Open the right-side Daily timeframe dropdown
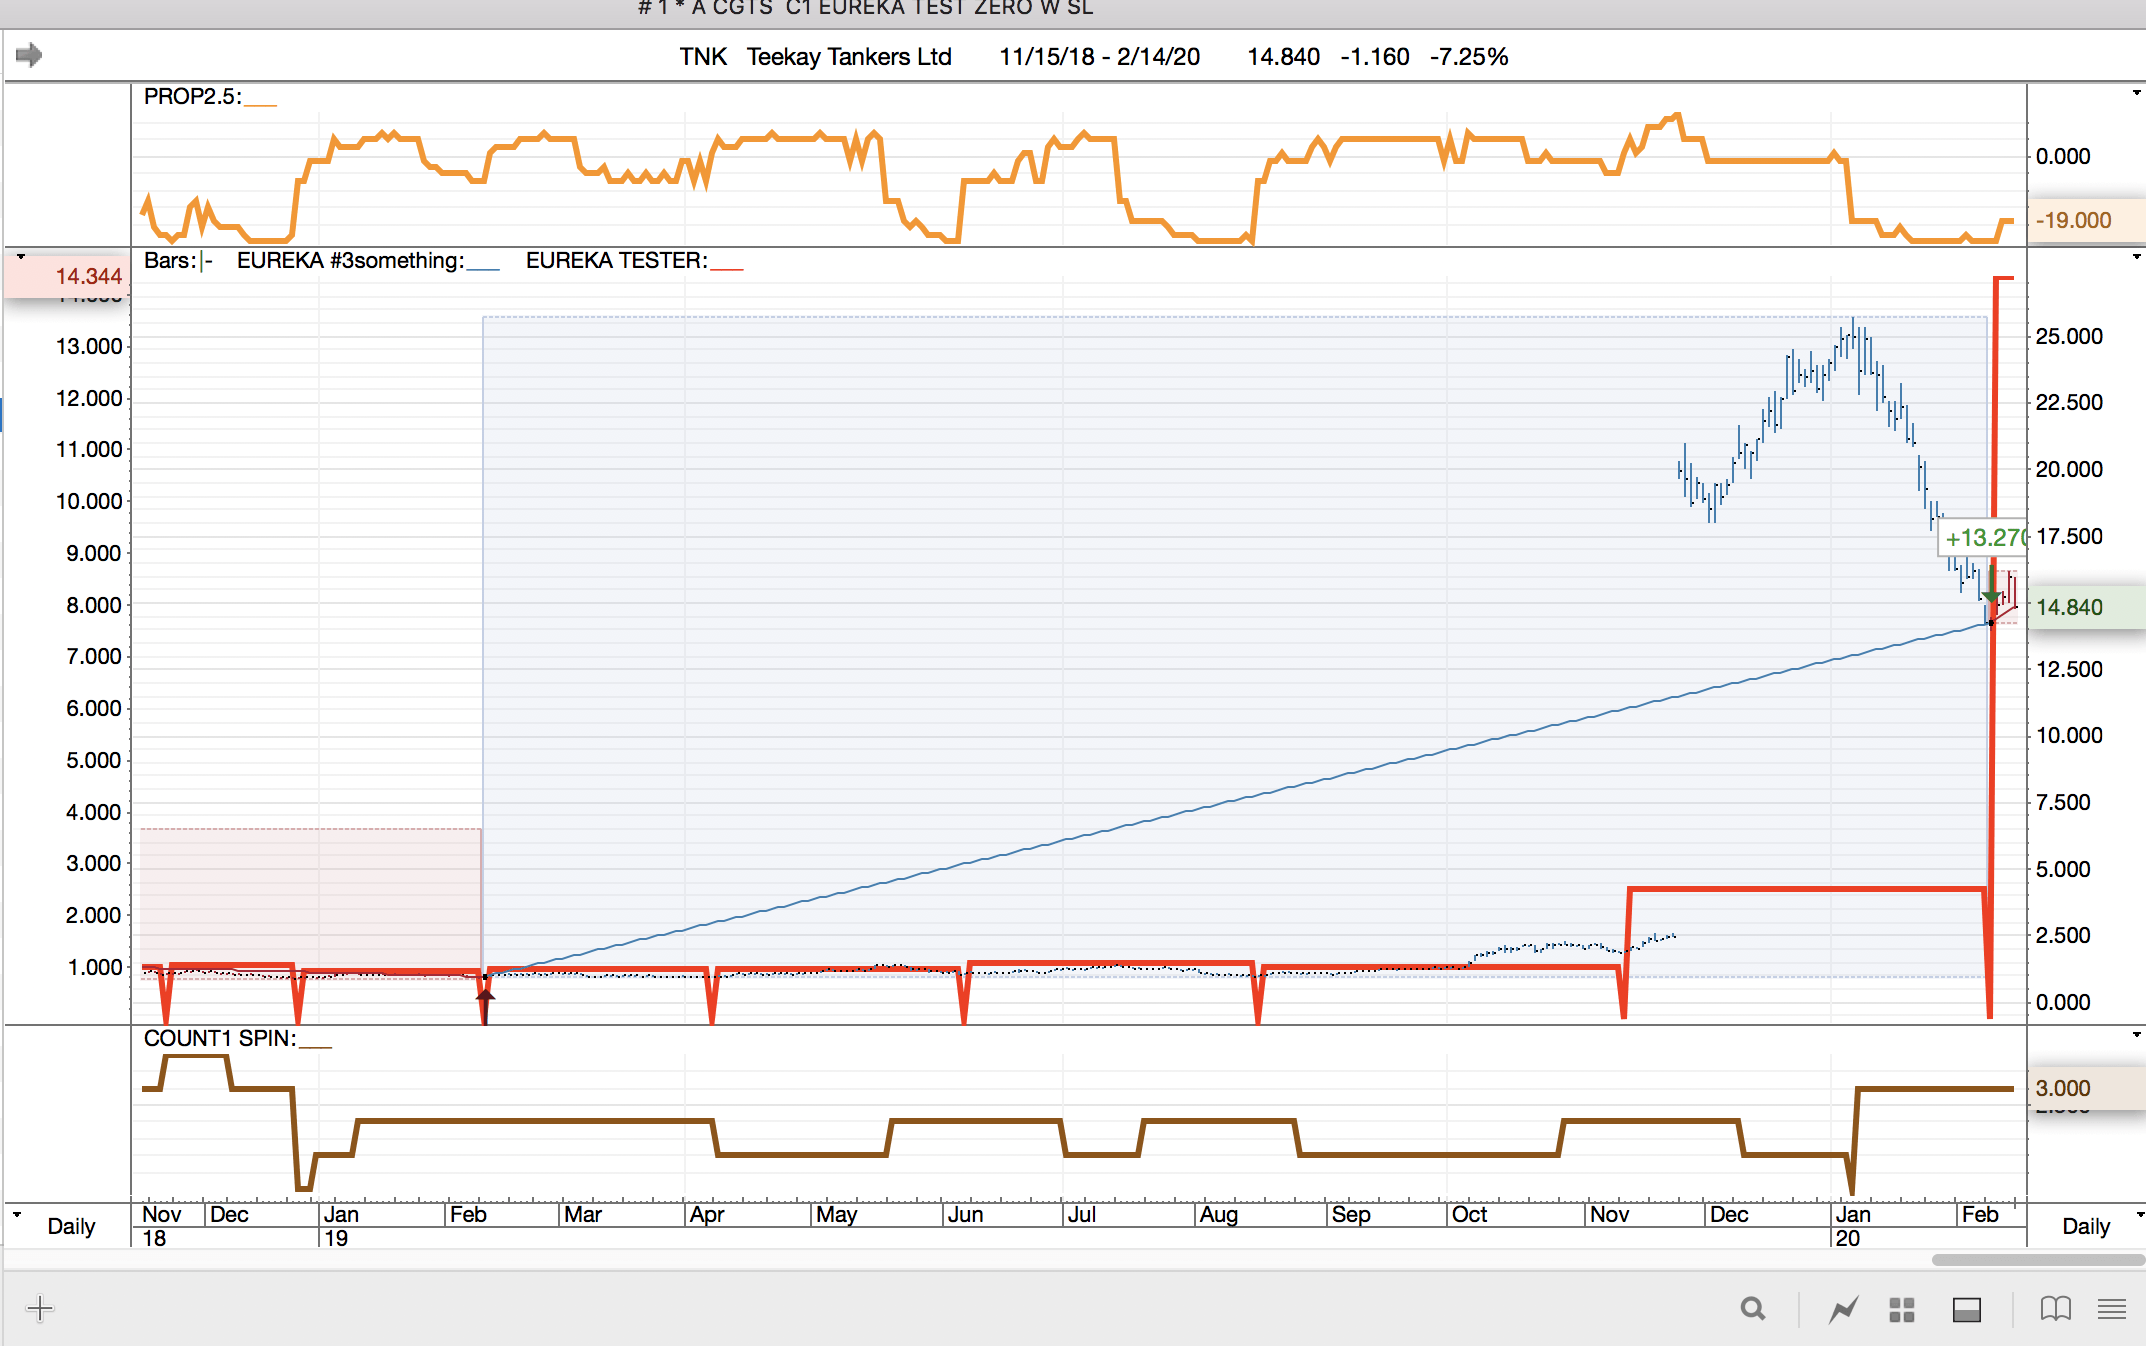The width and height of the screenshot is (2146, 1346). [x=2085, y=1226]
